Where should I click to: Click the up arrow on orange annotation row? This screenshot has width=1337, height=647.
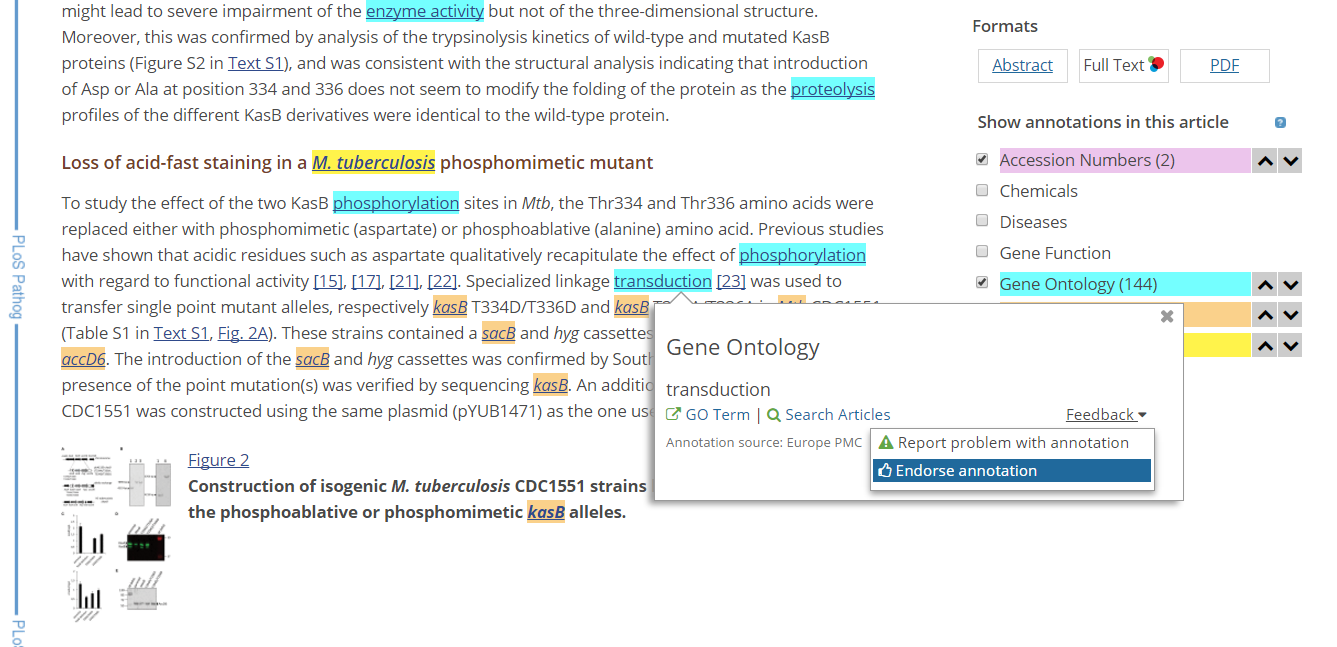pyautogui.click(x=1265, y=315)
